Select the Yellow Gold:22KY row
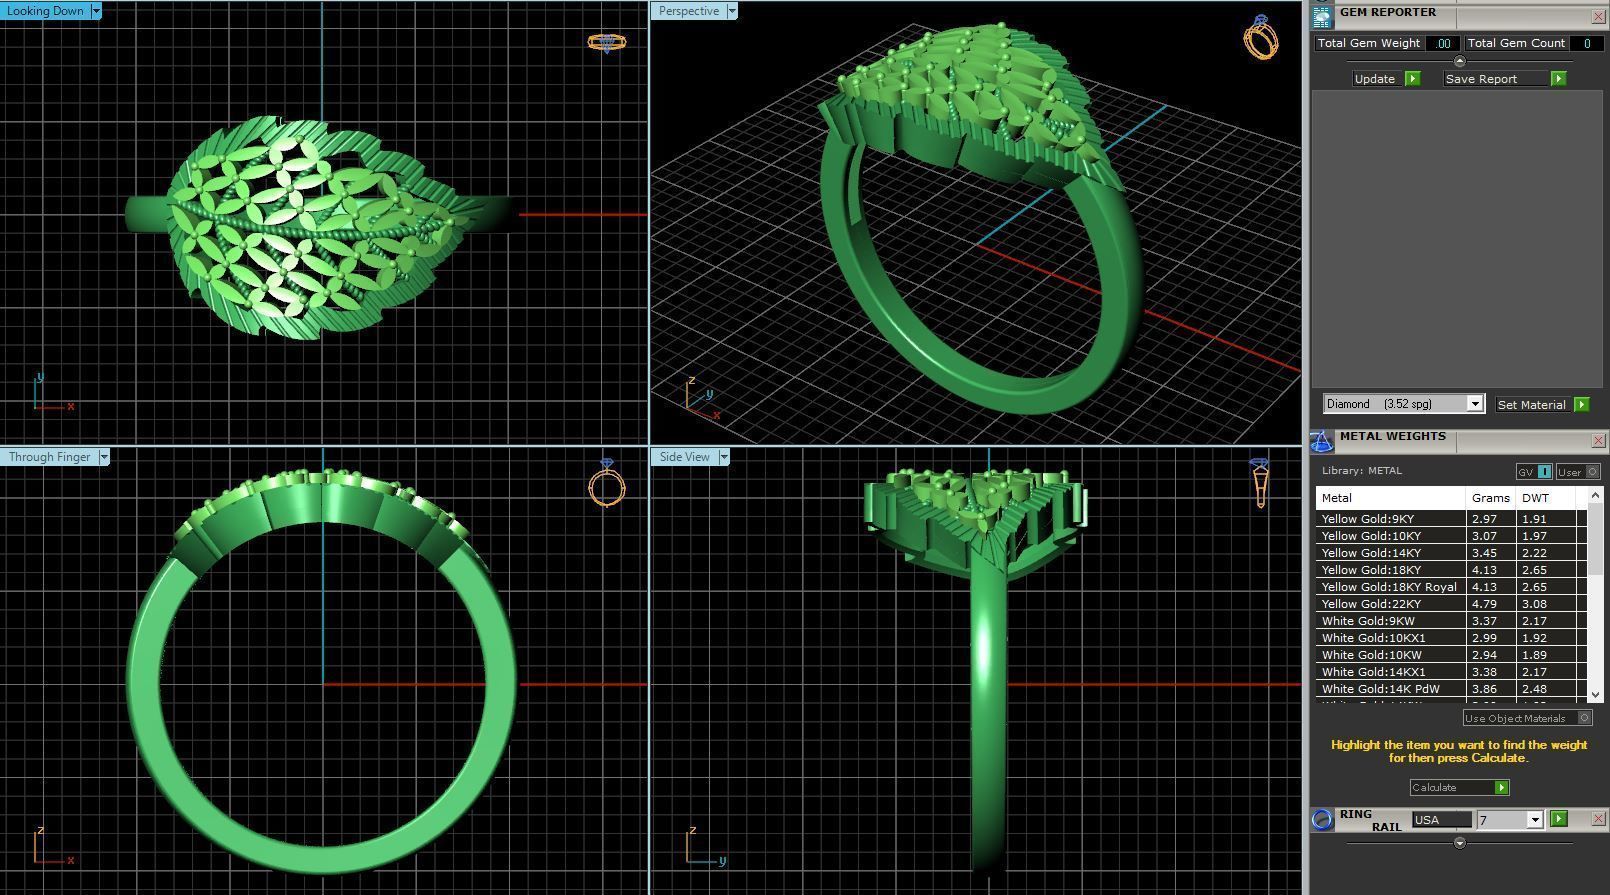 click(1451, 604)
